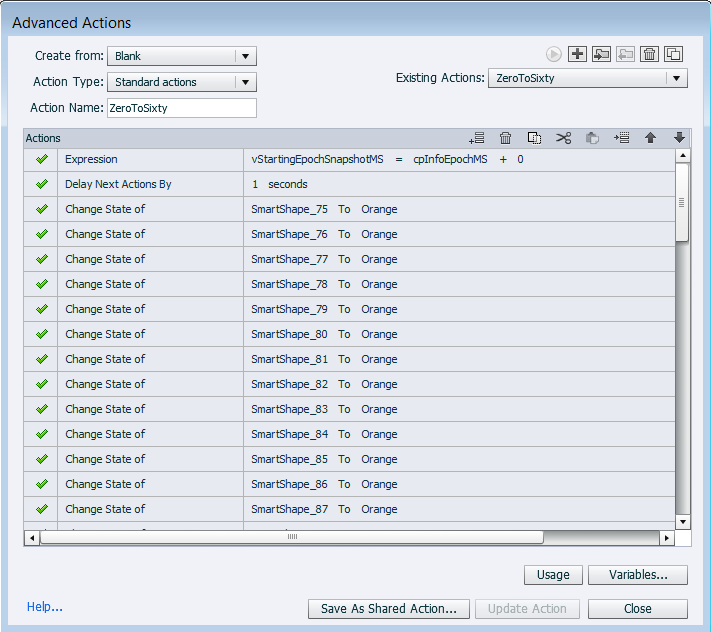Move the selected row down
Image resolution: width=711 pixels, height=632 pixels.
click(x=679, y=138)
